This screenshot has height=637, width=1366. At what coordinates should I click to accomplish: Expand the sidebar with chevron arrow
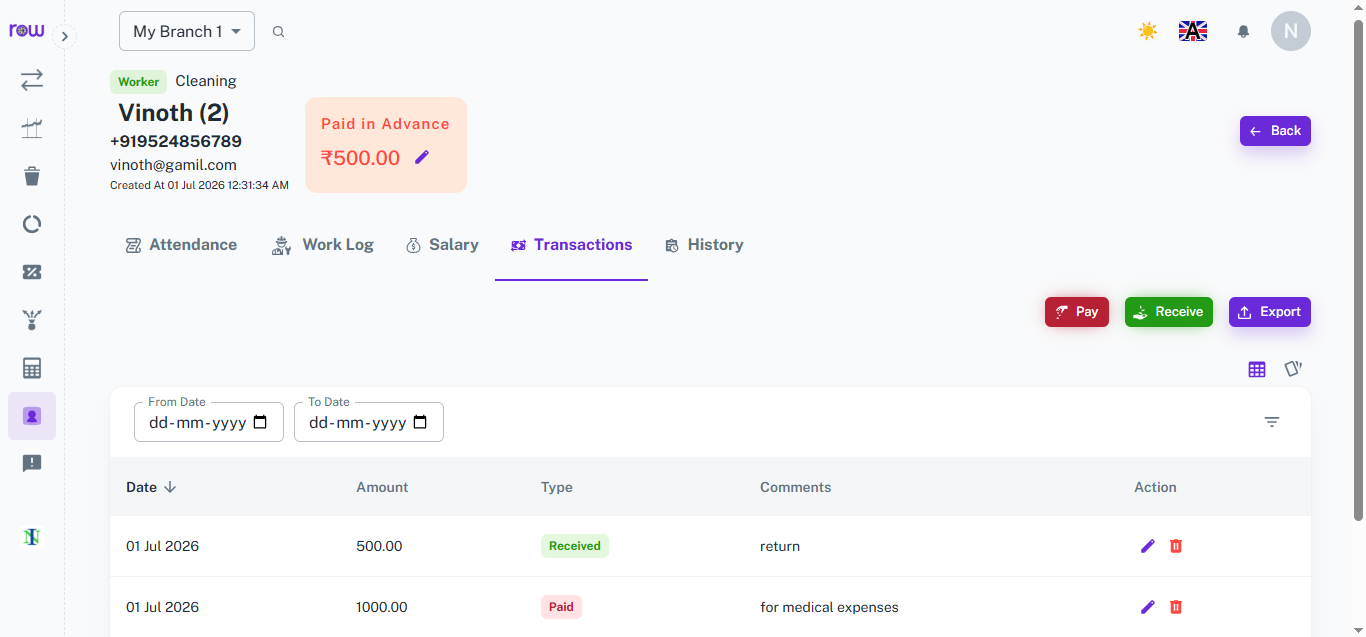point(64,37)
